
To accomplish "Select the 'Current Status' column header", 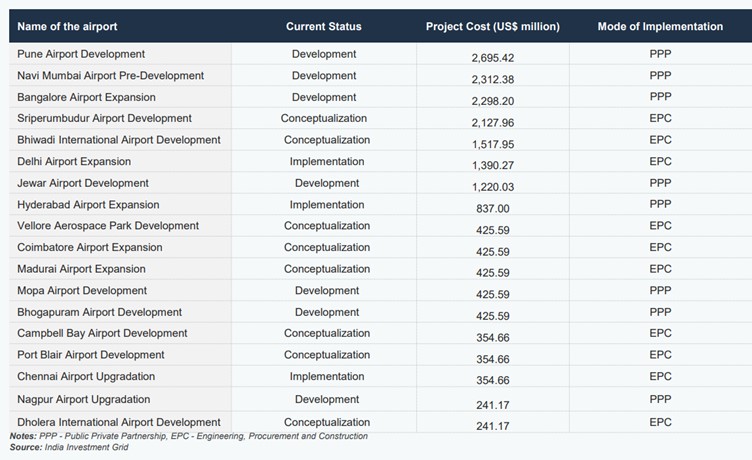I will (x=324, y=26).
